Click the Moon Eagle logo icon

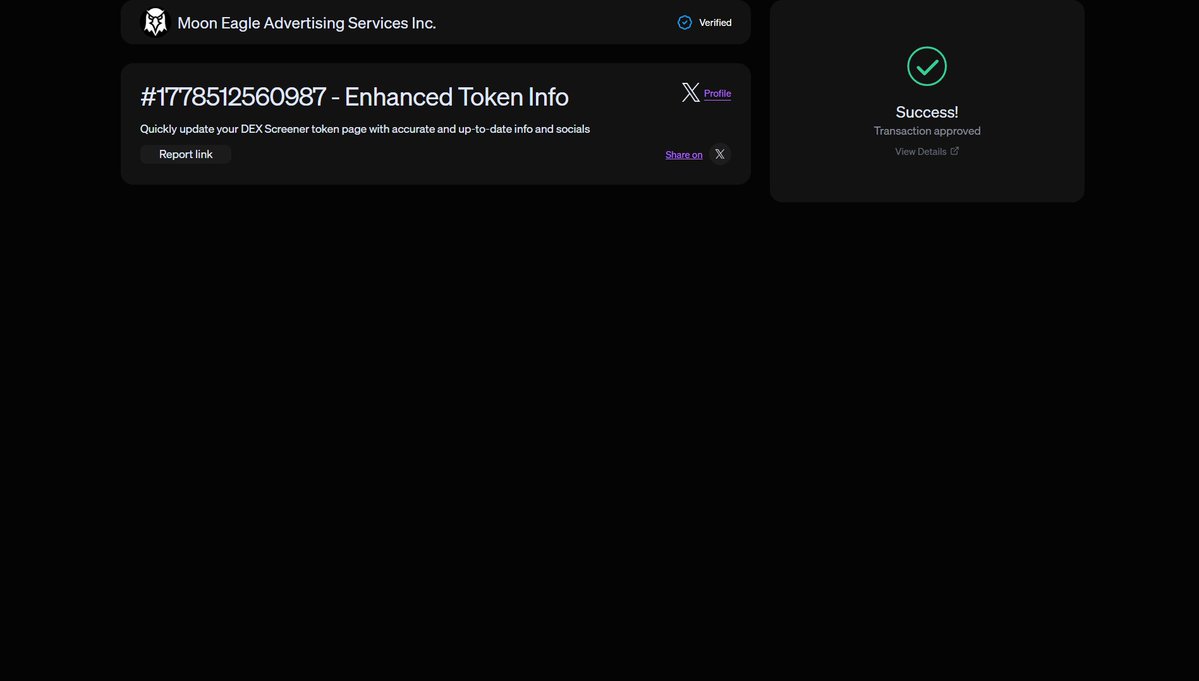[x=155, y=22]
